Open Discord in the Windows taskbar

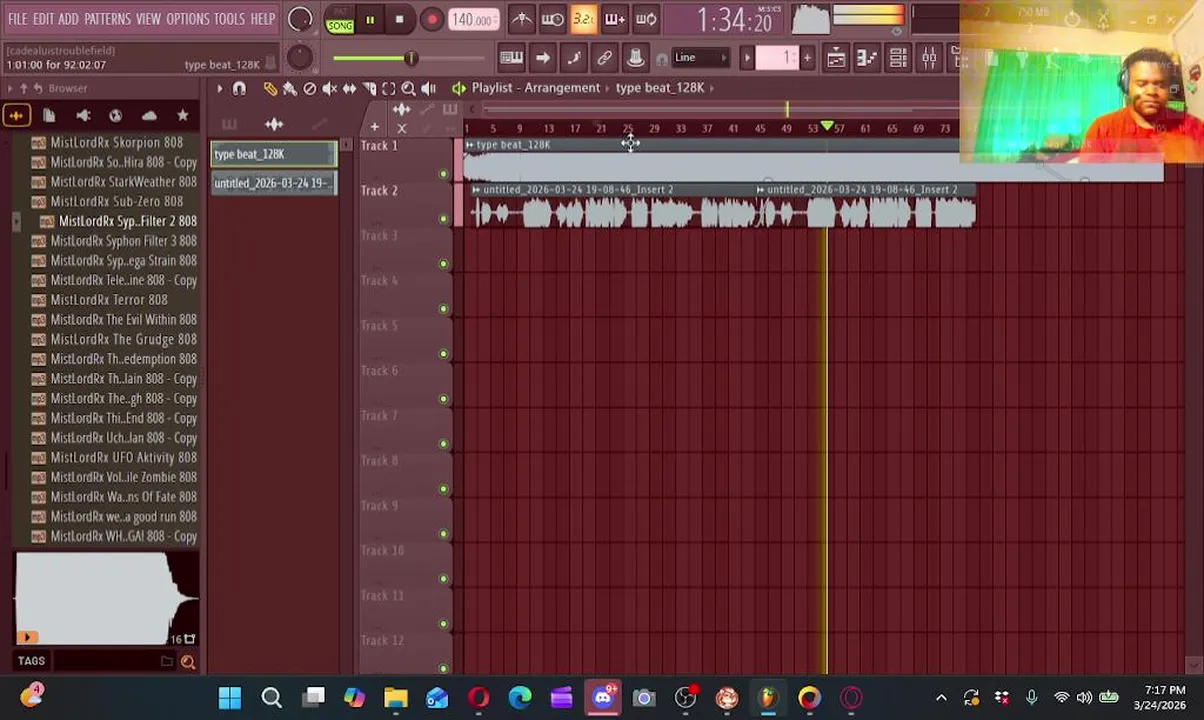[x=603, y=697]
